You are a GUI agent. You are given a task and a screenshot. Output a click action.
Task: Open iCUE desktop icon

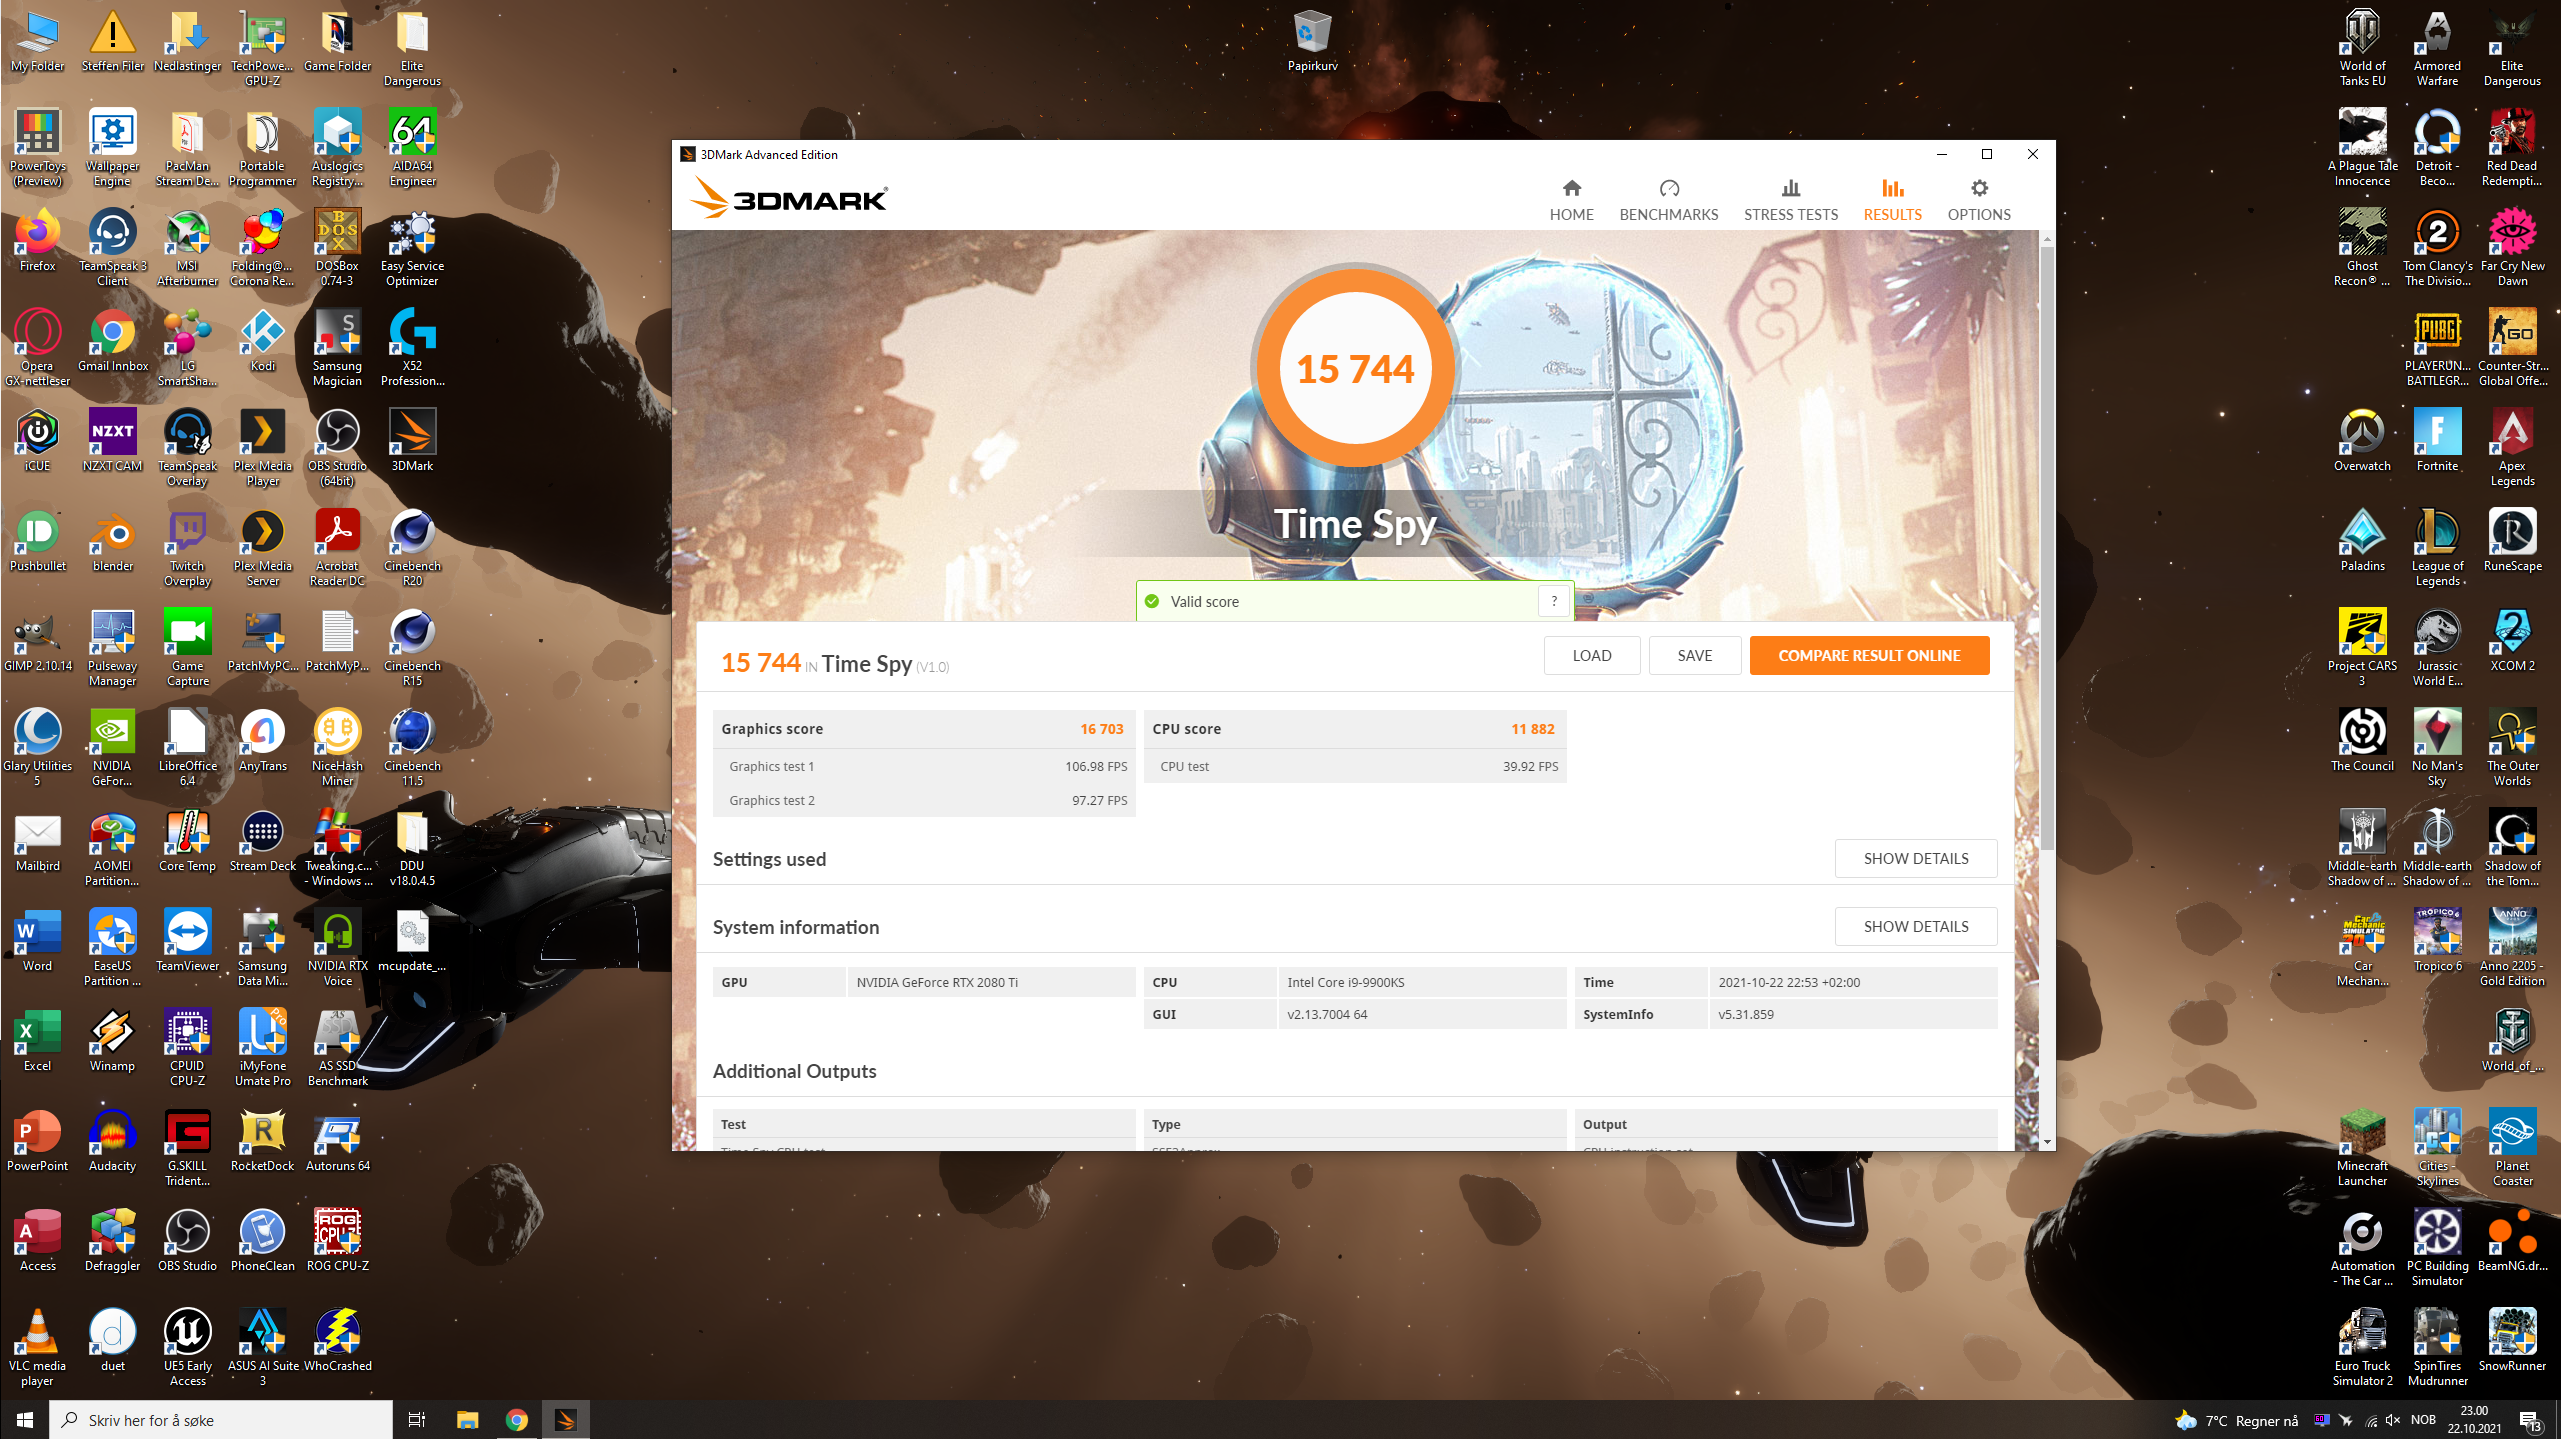coord(37,442)
